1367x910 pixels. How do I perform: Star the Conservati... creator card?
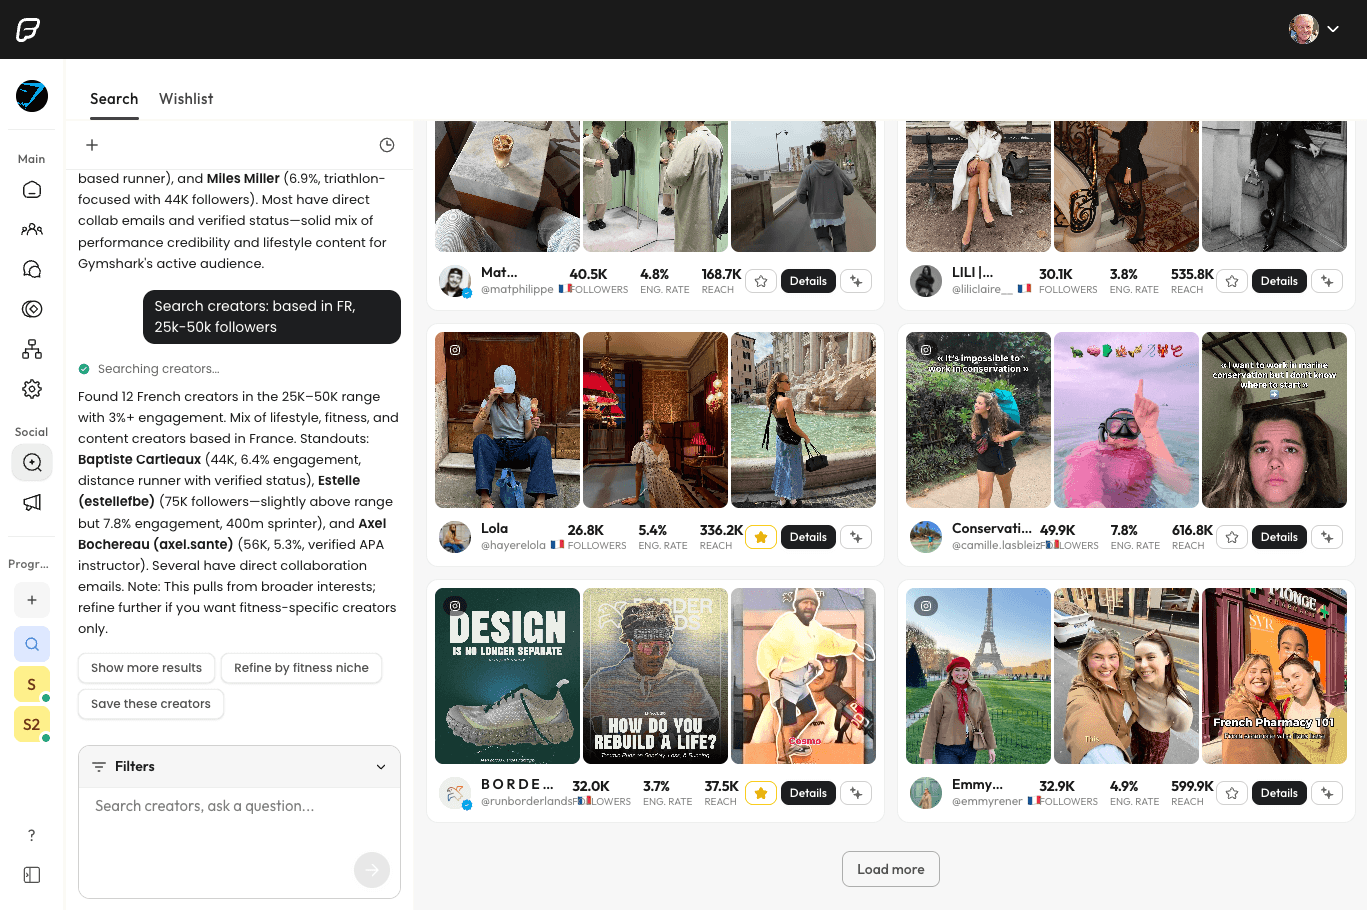point(1231,537)
